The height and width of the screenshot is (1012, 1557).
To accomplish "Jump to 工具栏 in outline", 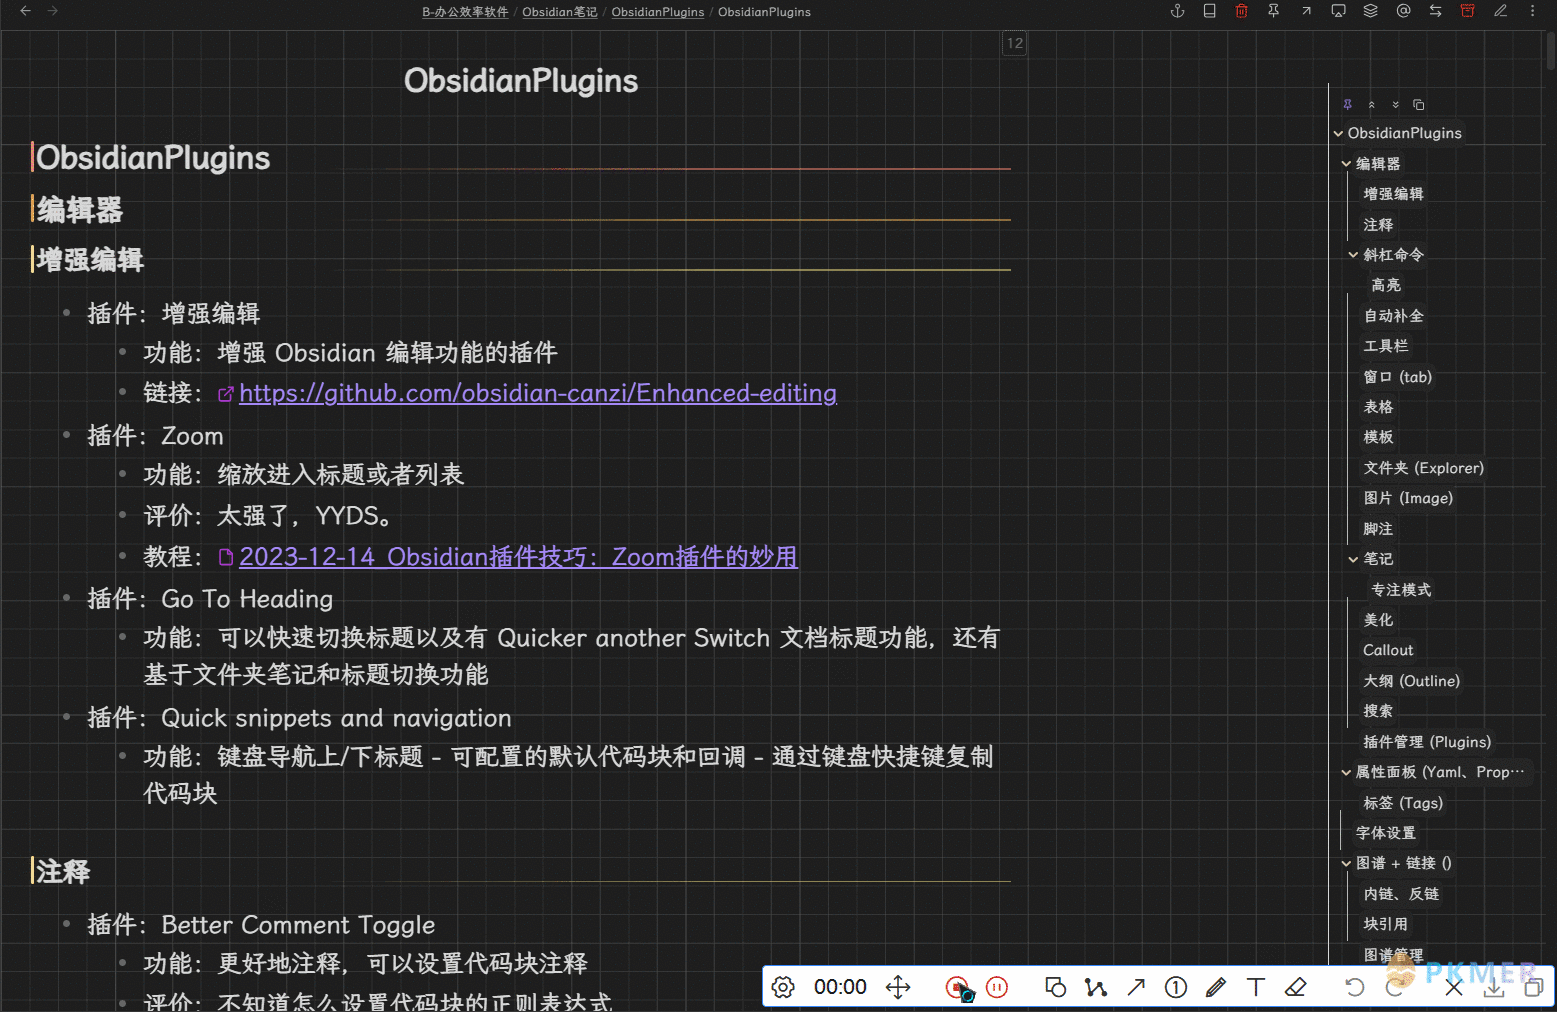I will 1385,346.
